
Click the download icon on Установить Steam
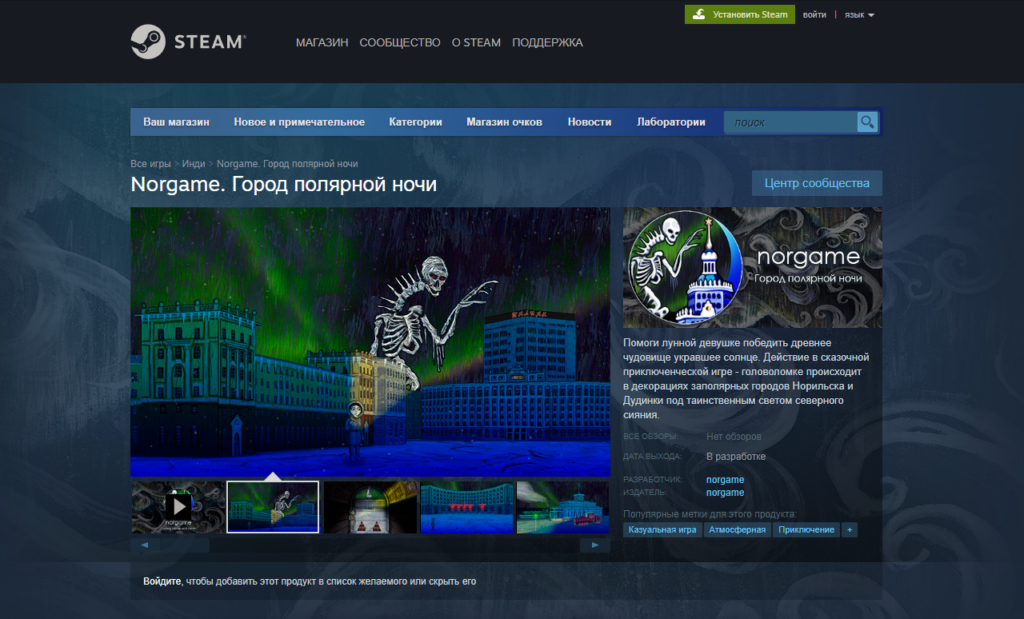click(x=699, y=14)
